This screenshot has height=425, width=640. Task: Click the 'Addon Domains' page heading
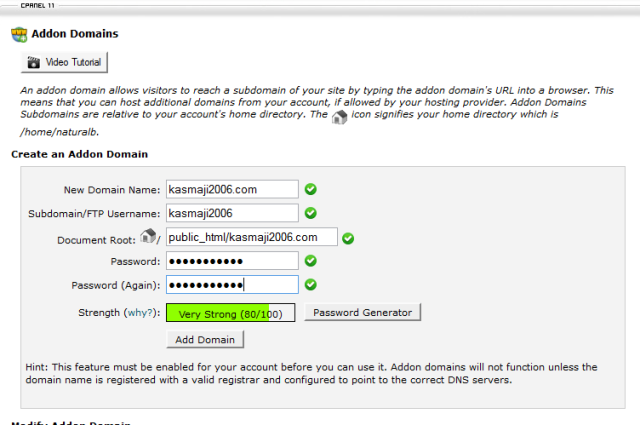coord(75,34)
